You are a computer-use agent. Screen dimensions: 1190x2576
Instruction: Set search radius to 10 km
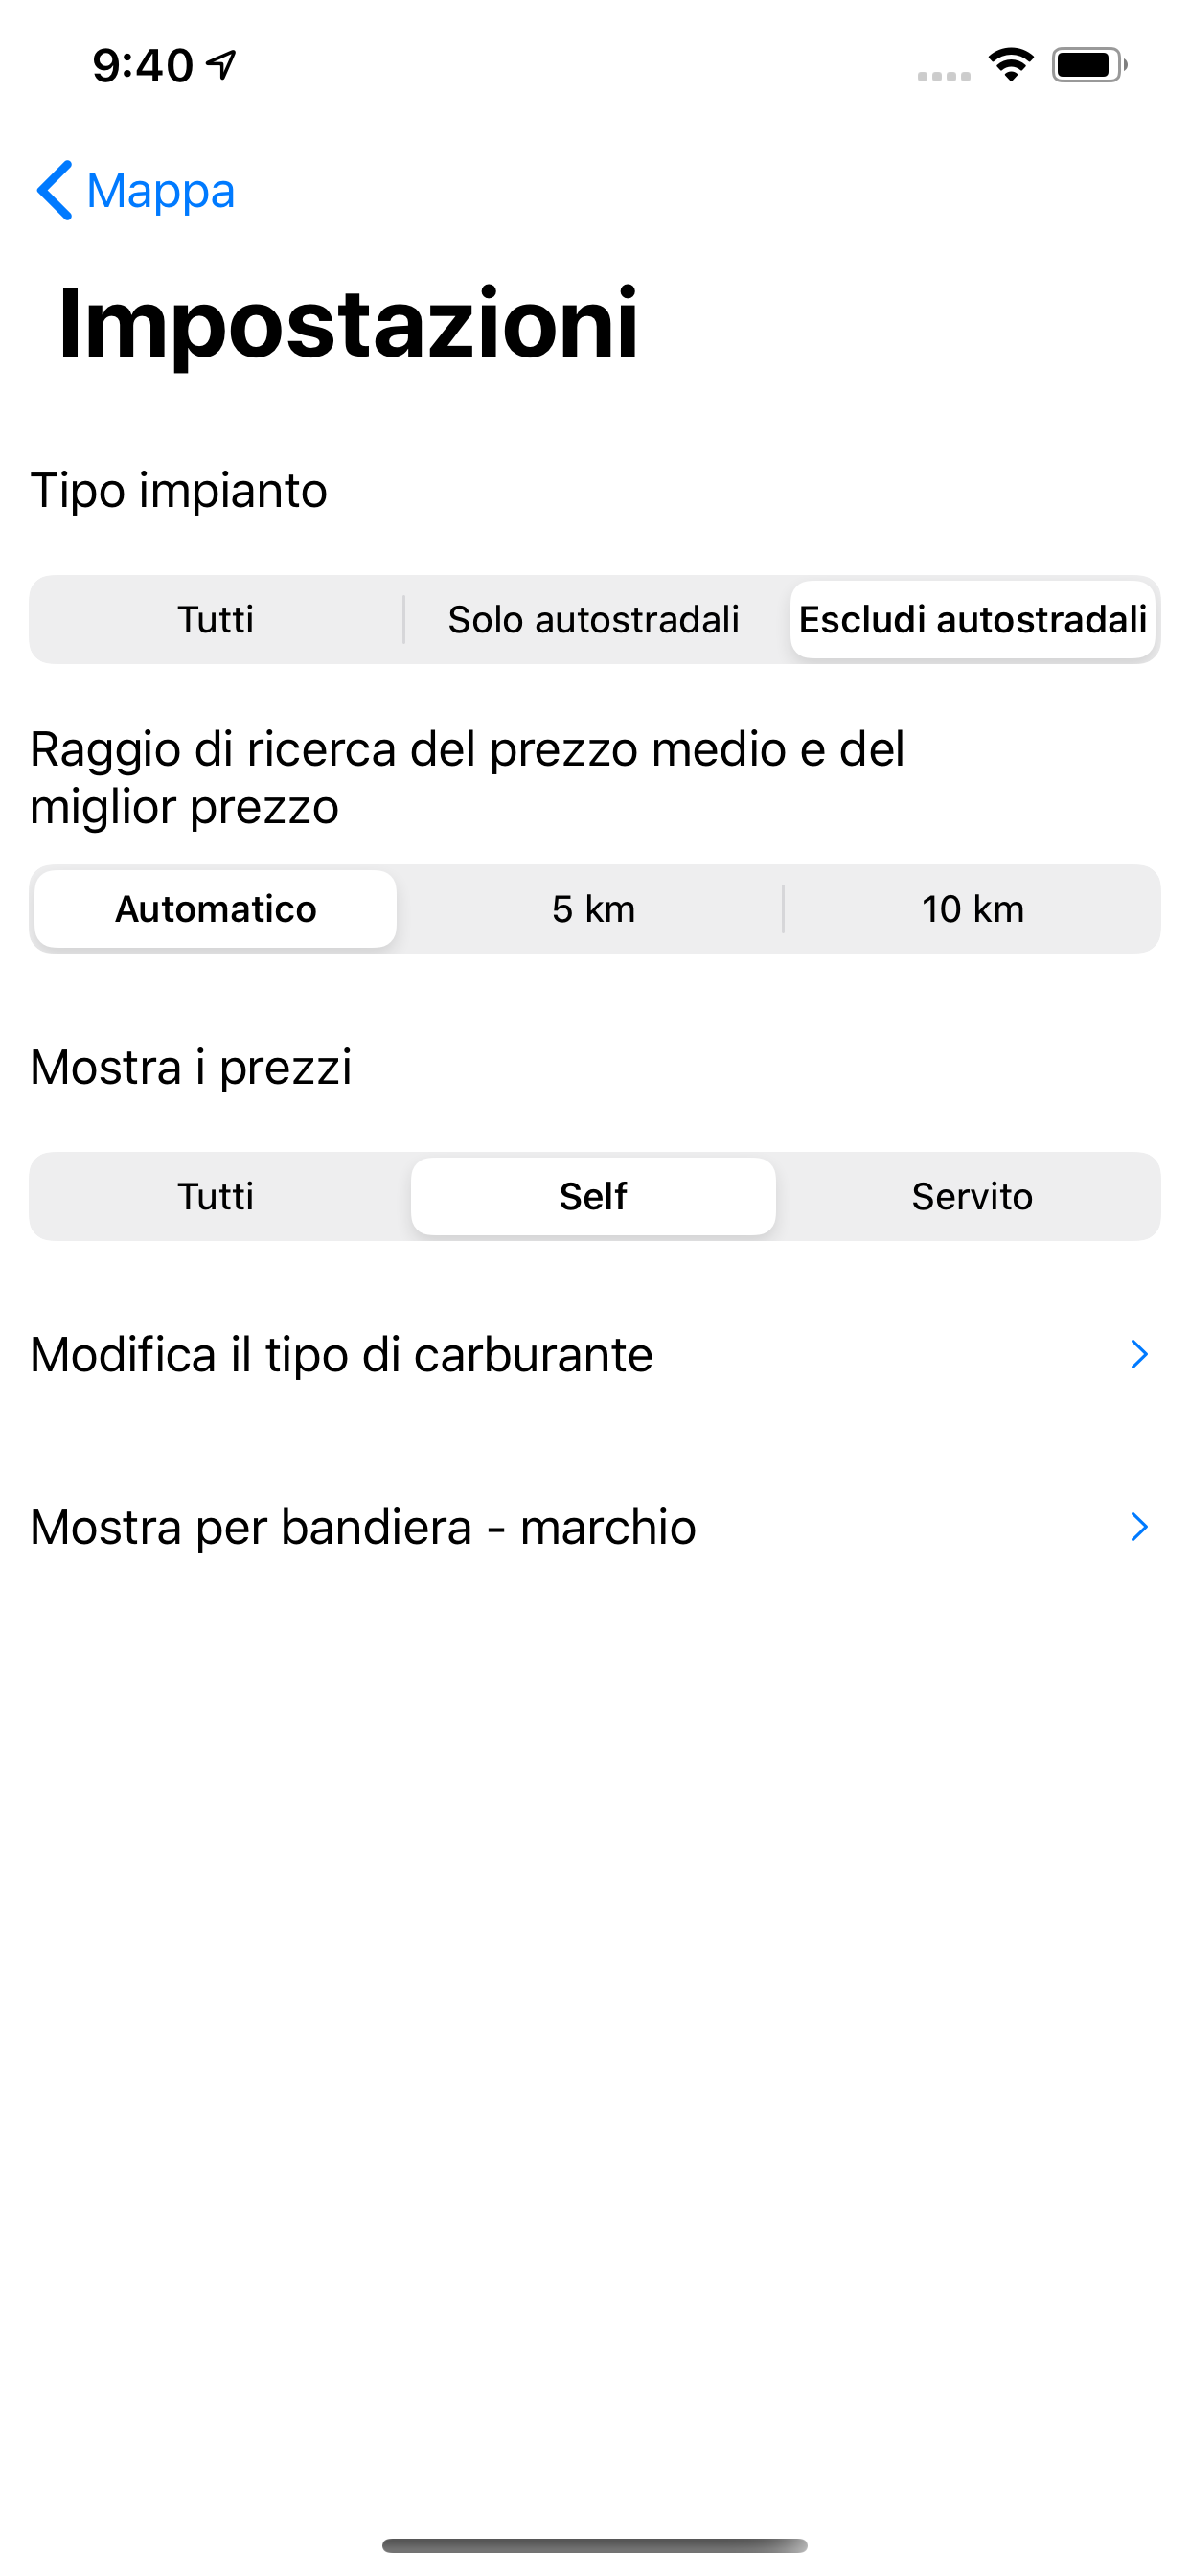coord(972,909)
